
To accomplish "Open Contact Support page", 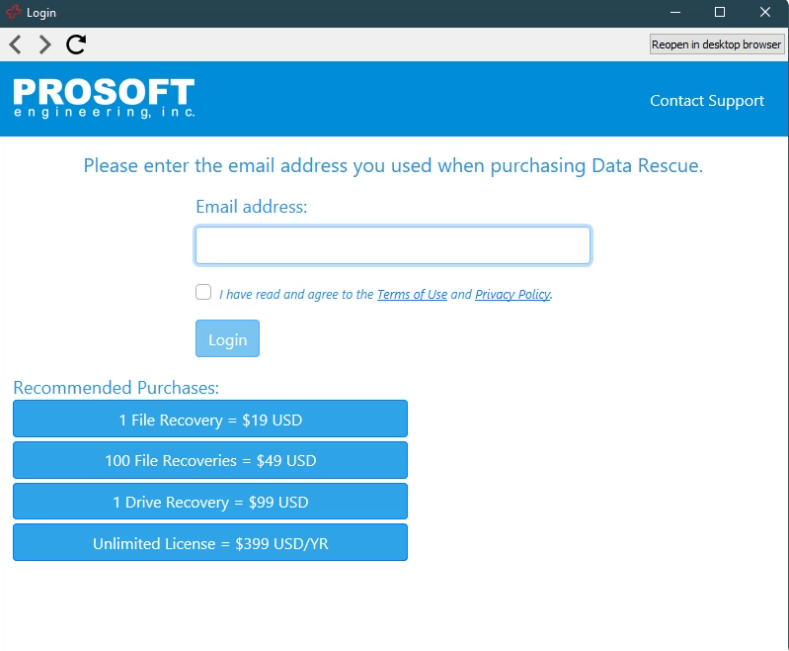I will tap(706, 101).
